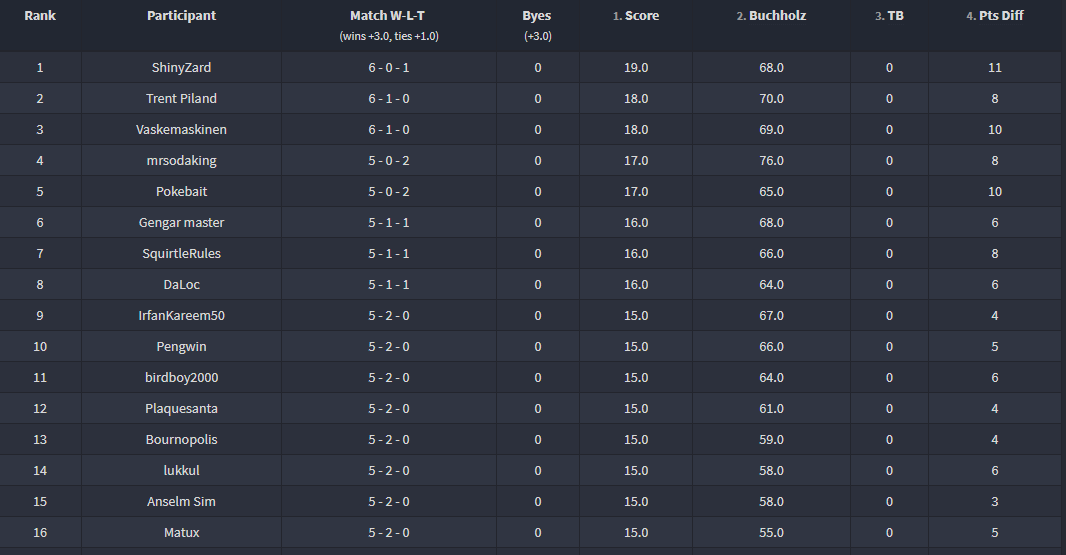The height and width of the screenshot is (555, 1066).
Task: Click the Score column header
Action: tap(636, 16)
